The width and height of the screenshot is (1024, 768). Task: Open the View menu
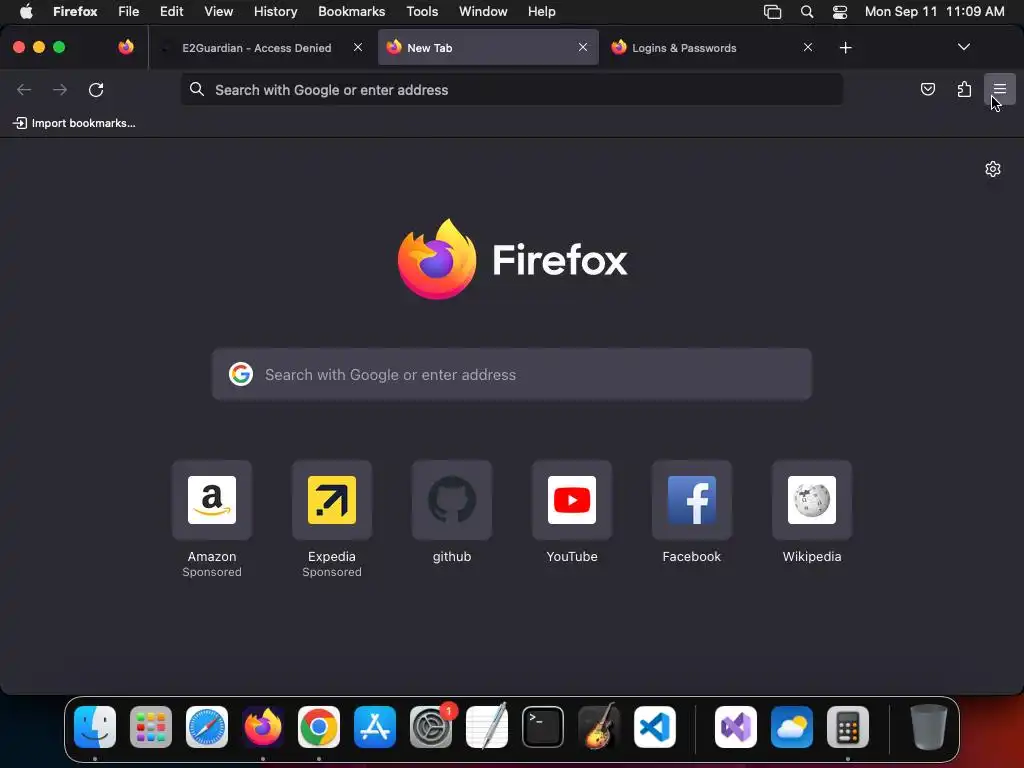point(218,11)
